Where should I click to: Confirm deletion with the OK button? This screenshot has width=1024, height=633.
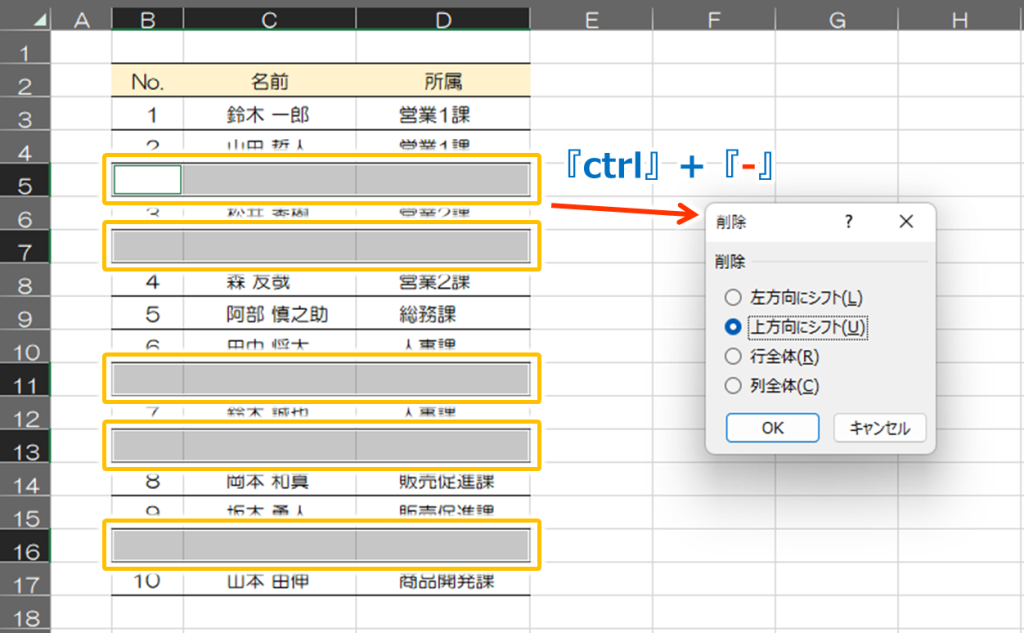point(773,428)
